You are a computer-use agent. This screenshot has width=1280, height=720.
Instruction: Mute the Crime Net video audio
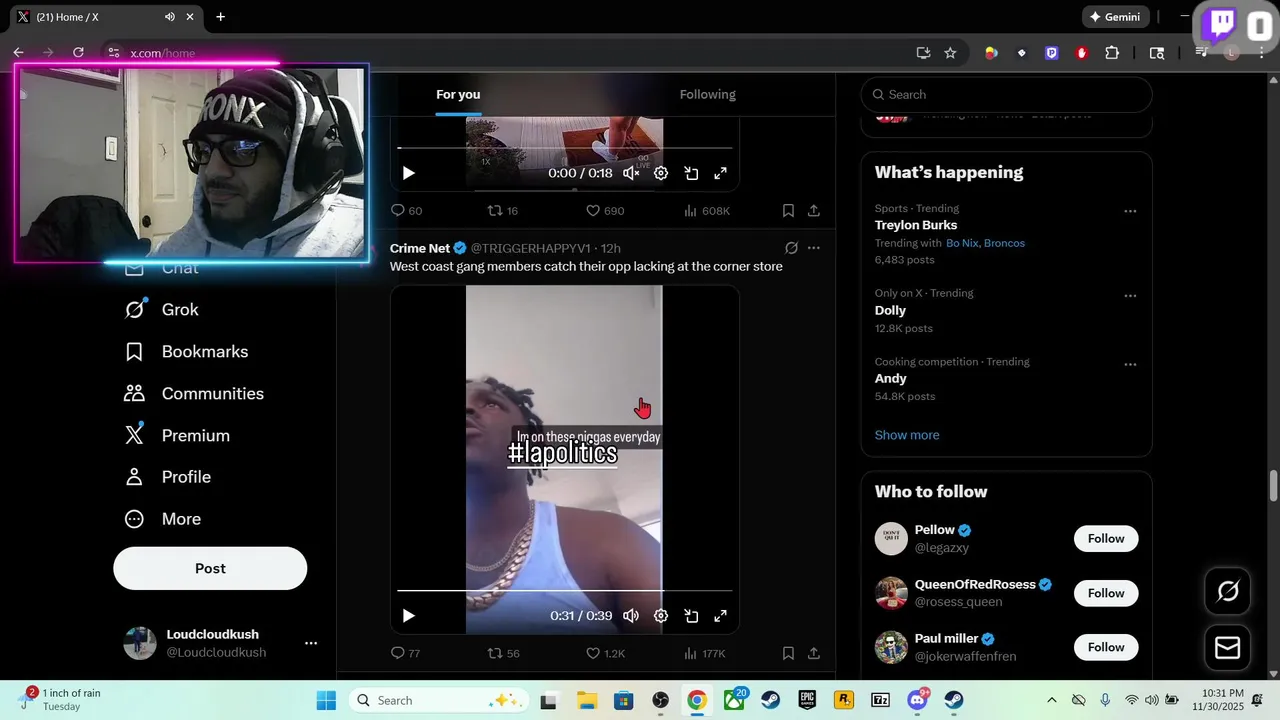coord(631,616)
